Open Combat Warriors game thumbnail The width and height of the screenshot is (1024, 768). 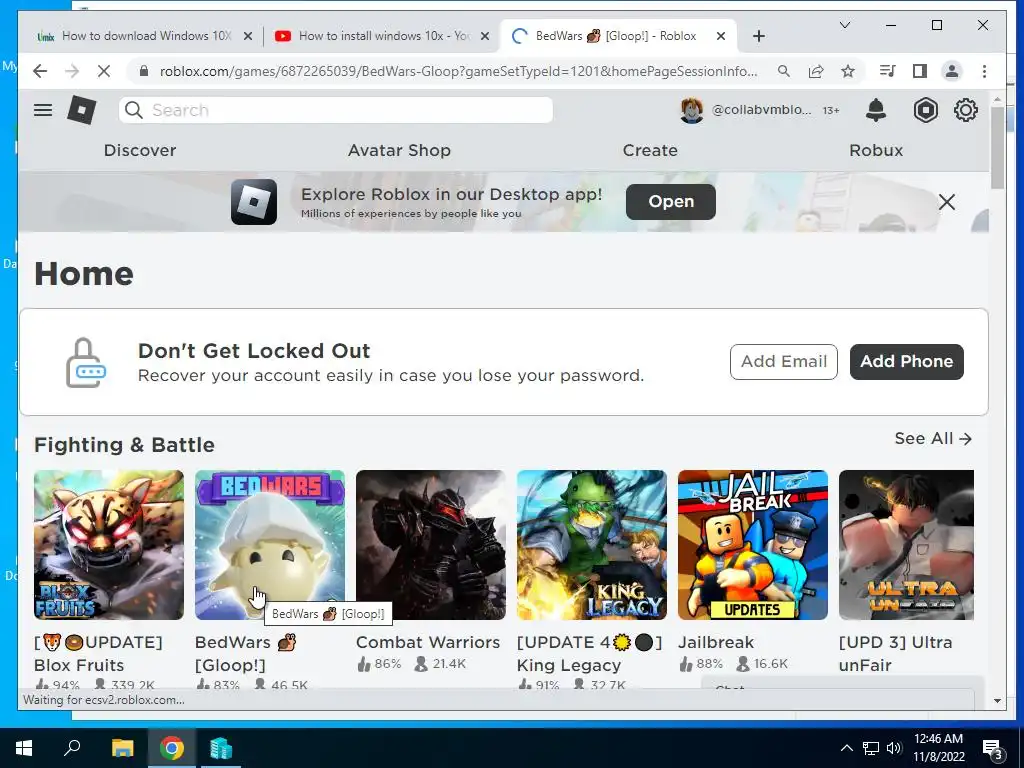(x=431, y=545)
